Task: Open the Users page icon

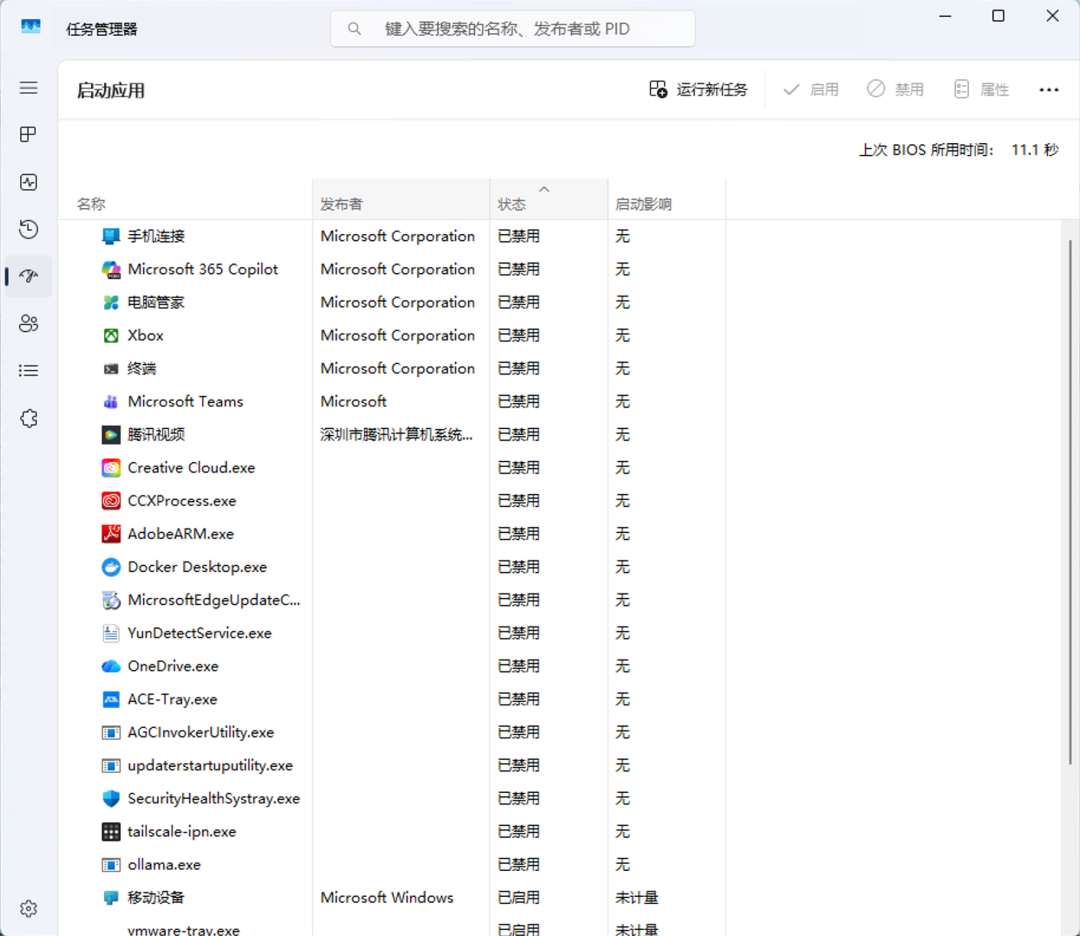Action: 28,324
